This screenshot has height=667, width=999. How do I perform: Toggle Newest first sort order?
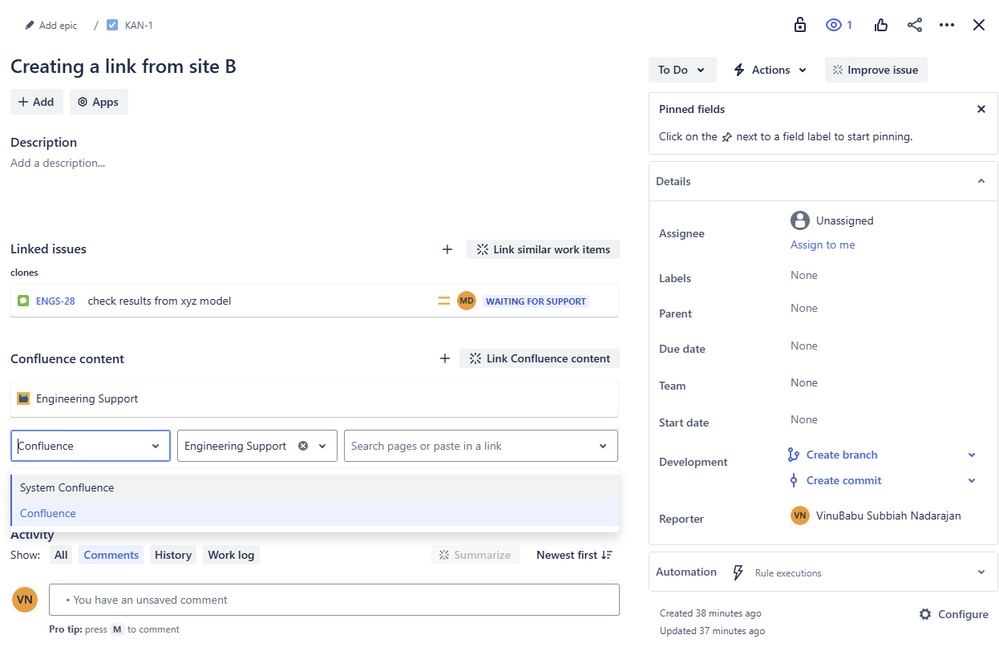[x=574, y=556]
